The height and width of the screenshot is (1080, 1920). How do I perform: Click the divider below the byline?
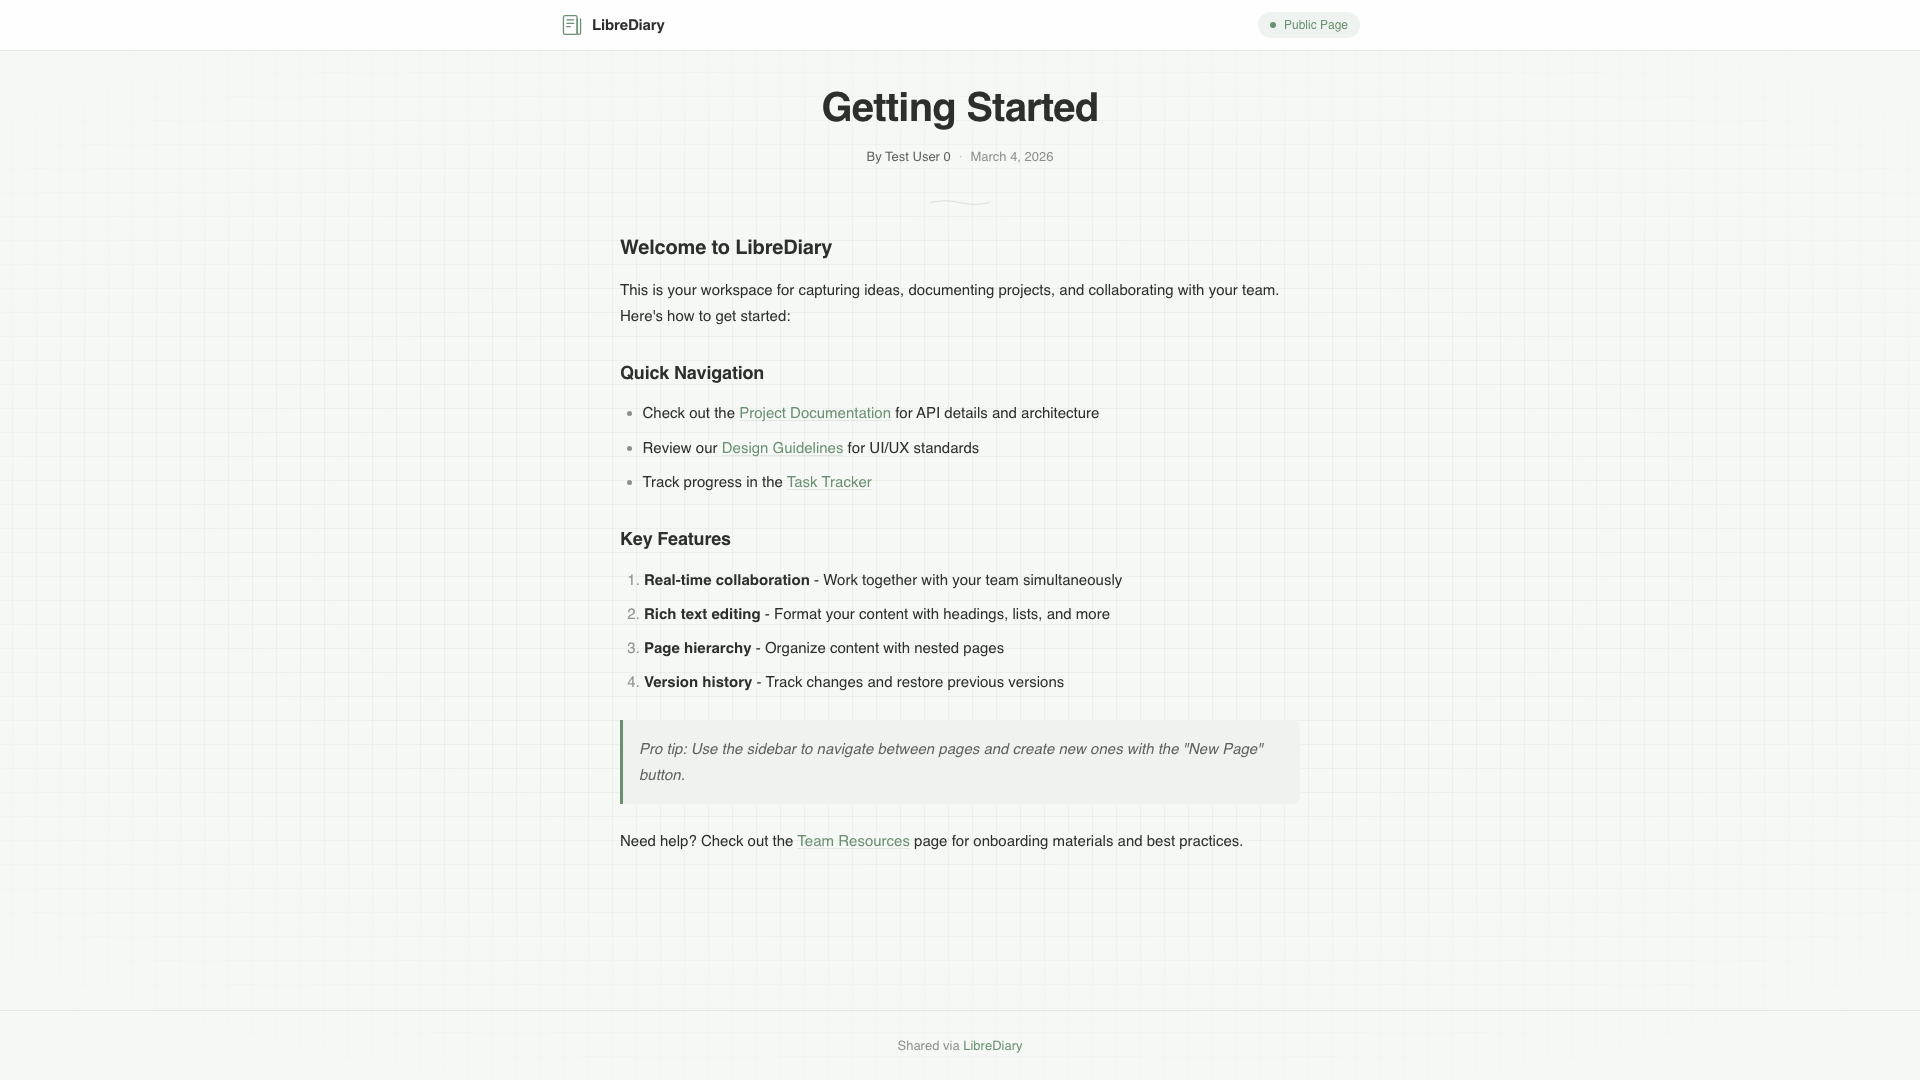click(x=959, y=202)
